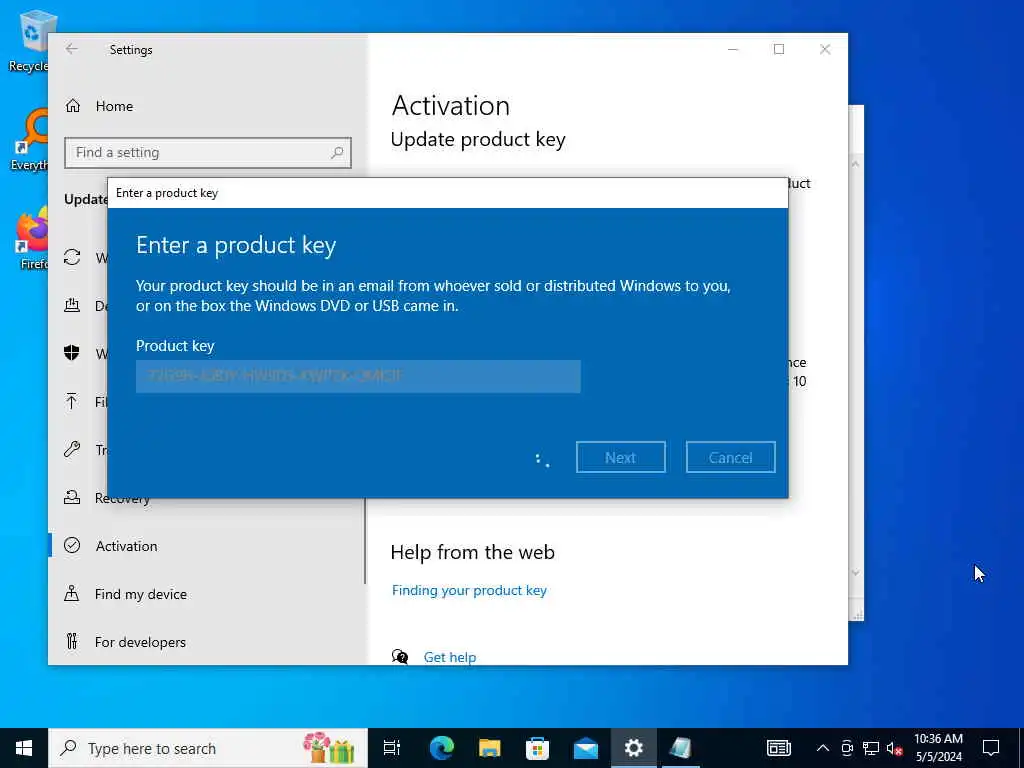Screen dimensions: 1024x768
Task: Click the scrollbar up arrow in background window
Action: click(x=856, y=163)
